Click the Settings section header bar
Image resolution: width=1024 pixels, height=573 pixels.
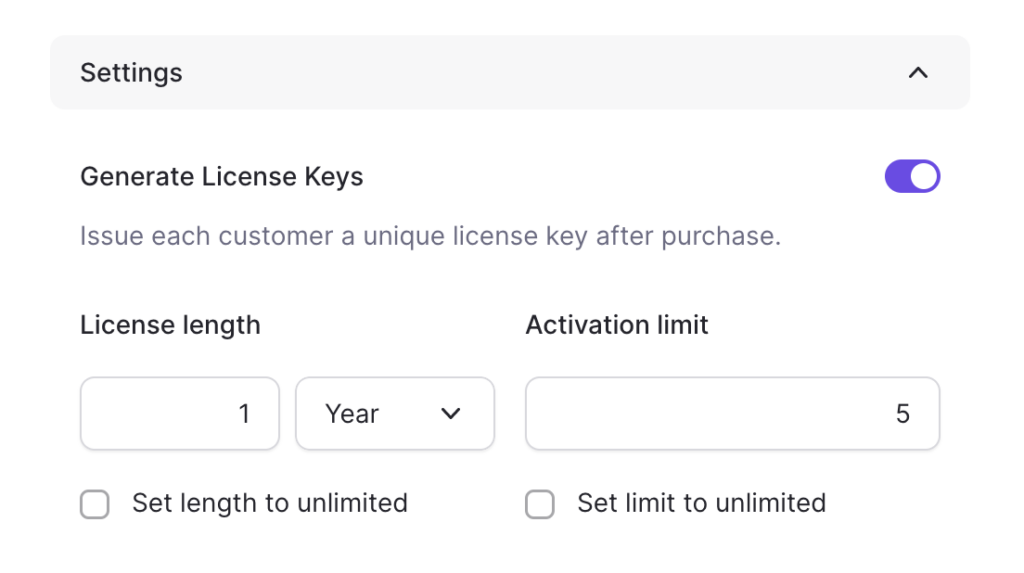coord(510,73)
